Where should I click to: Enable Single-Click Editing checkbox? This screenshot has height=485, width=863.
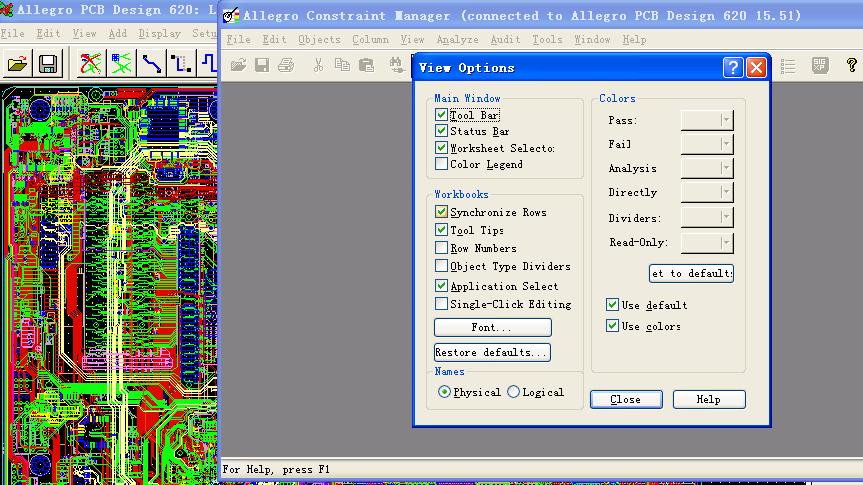point(441,304)
